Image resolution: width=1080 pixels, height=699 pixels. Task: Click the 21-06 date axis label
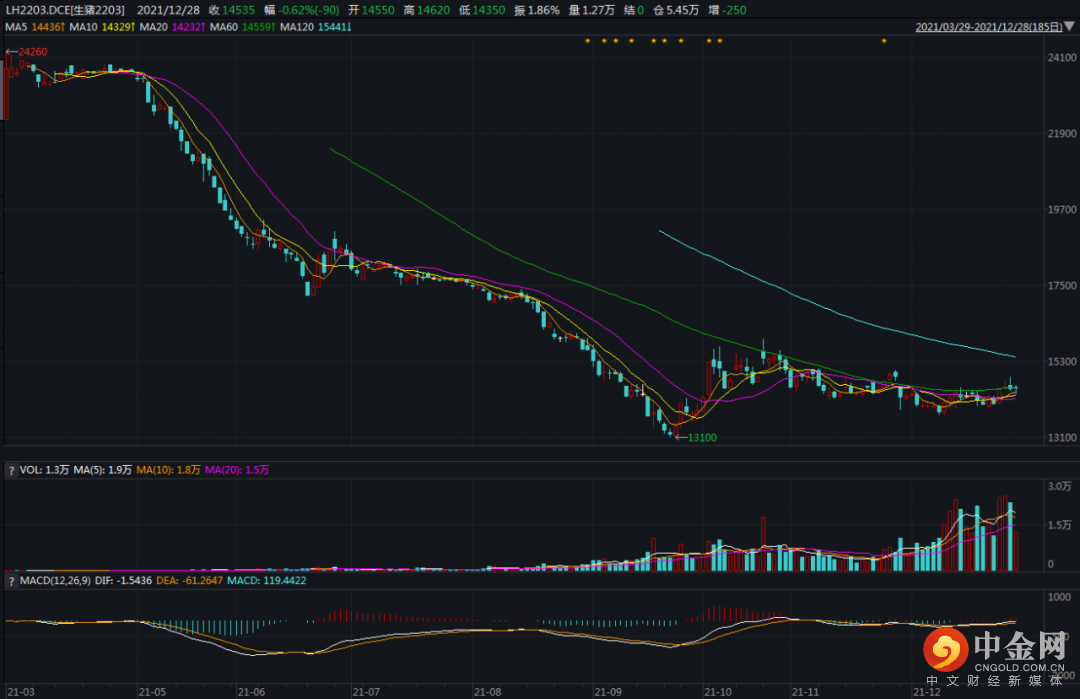pyautogui.click(x=252, y=690)
